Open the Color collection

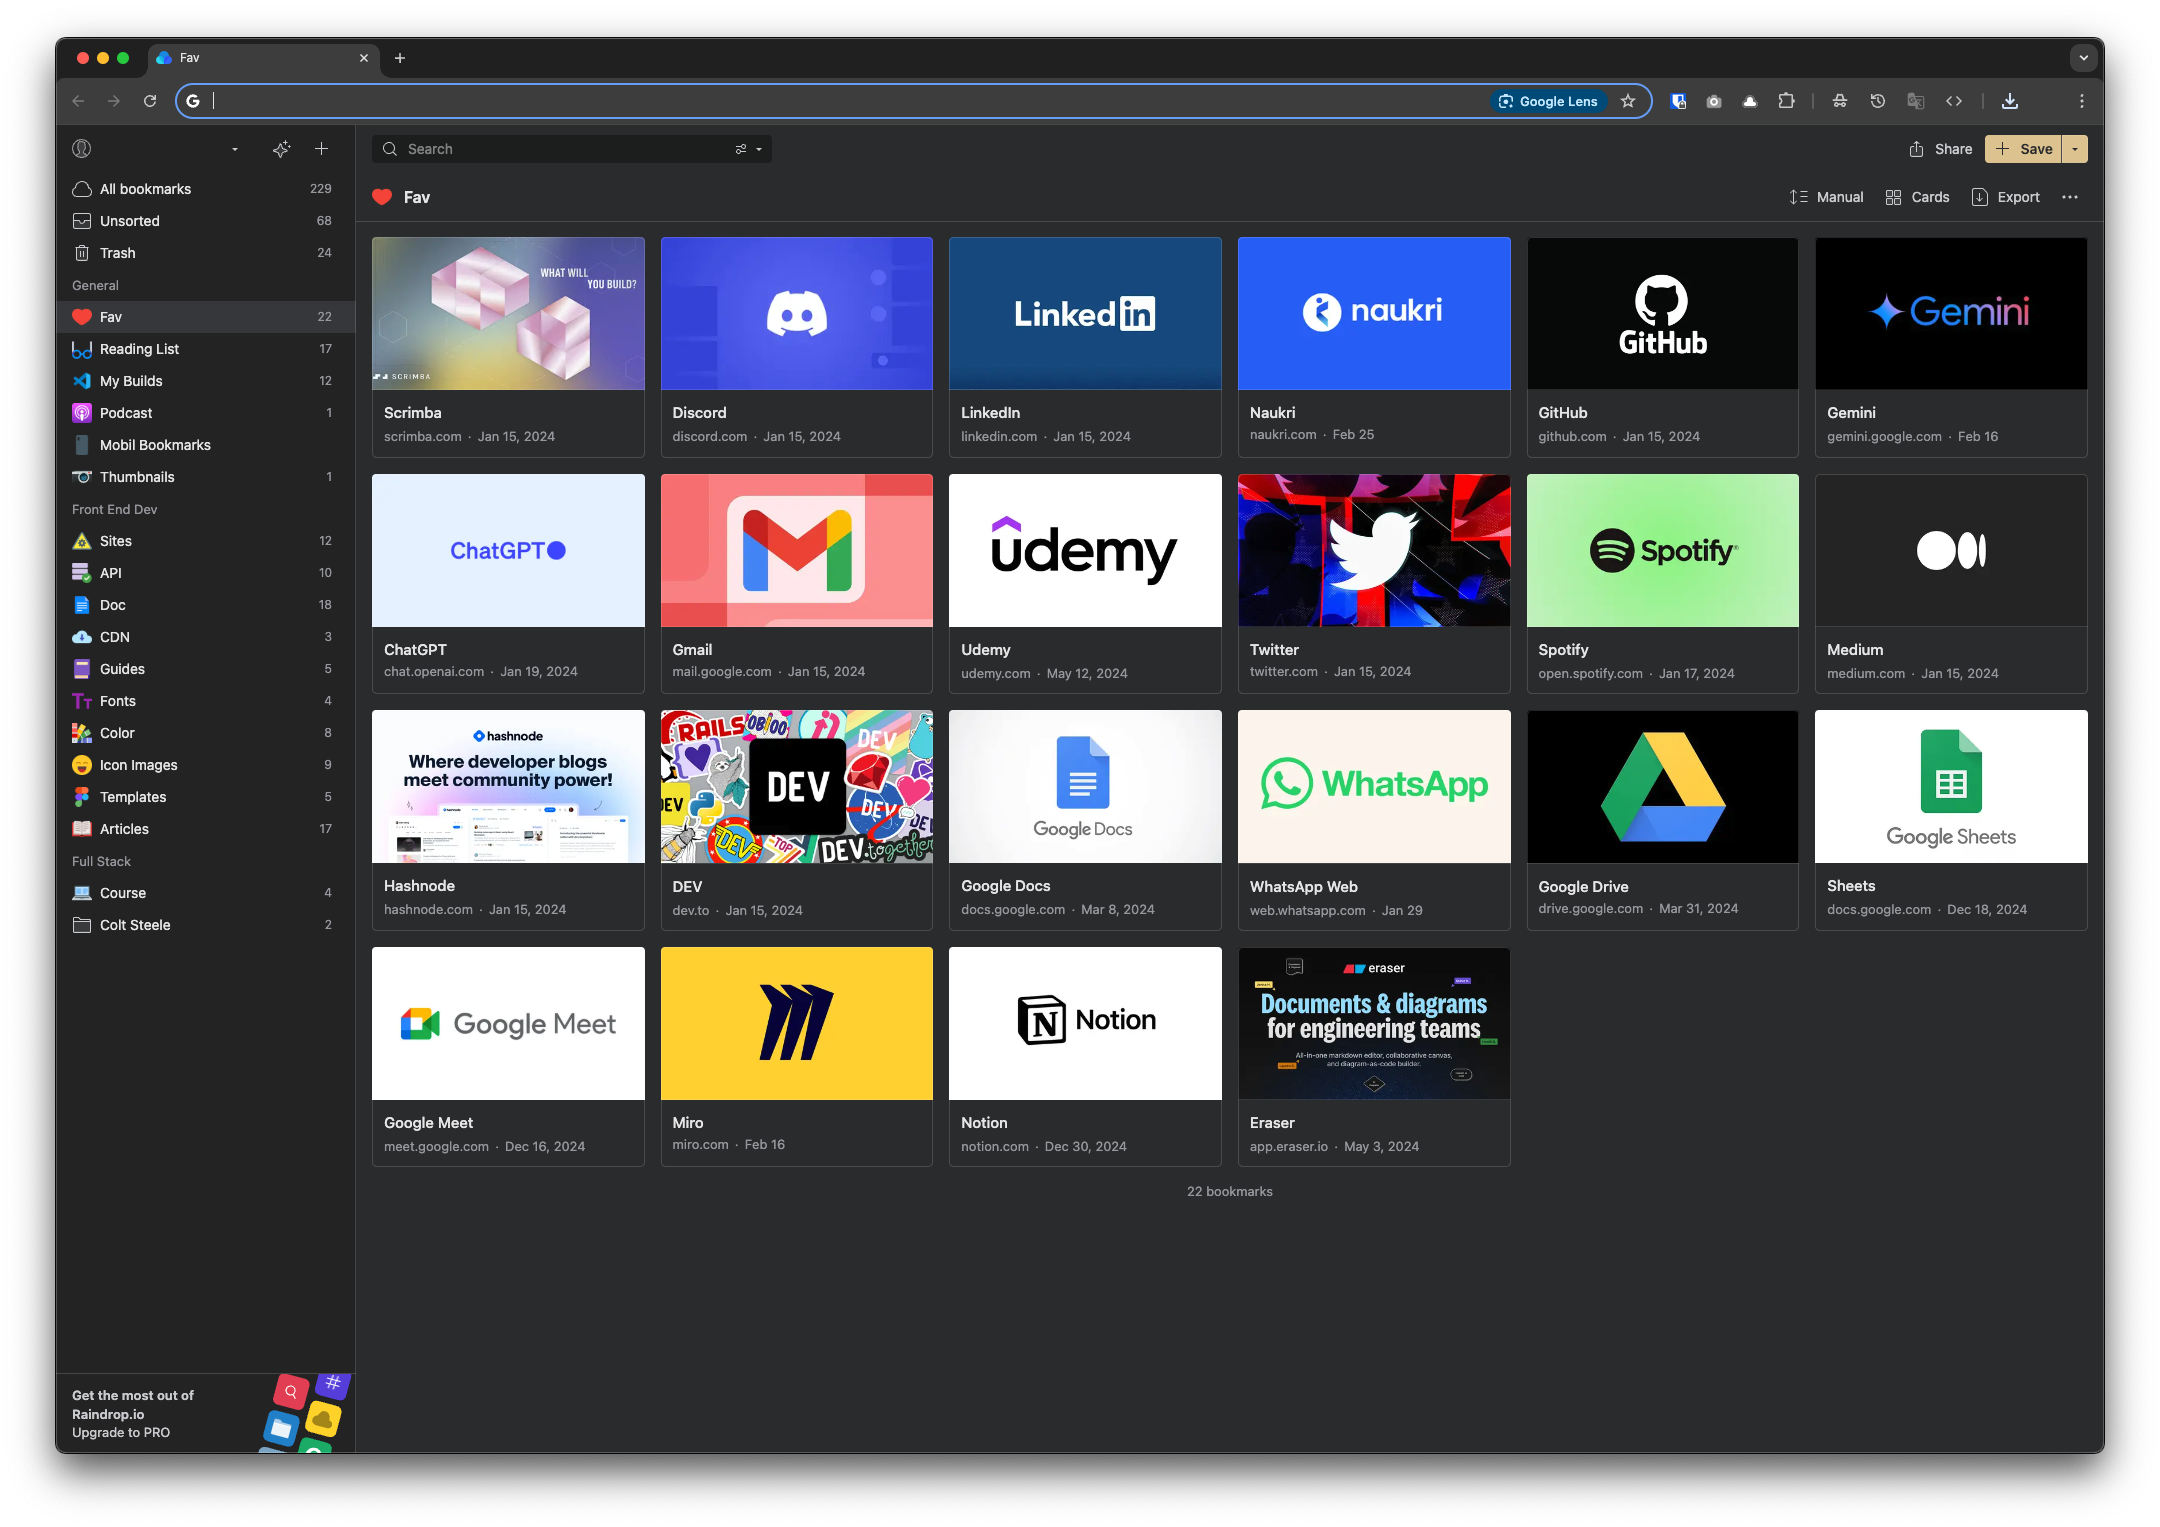tap(205, 733)
